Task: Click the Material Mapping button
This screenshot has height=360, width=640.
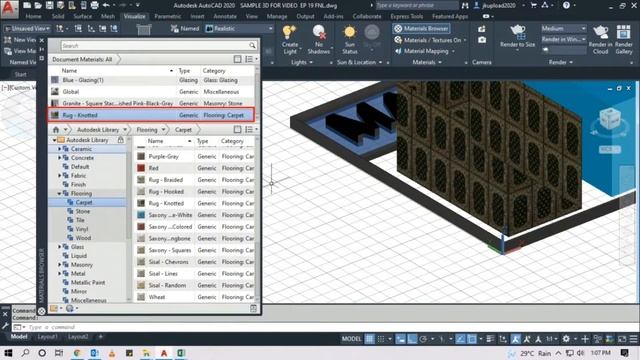Action: click(424, 51)
